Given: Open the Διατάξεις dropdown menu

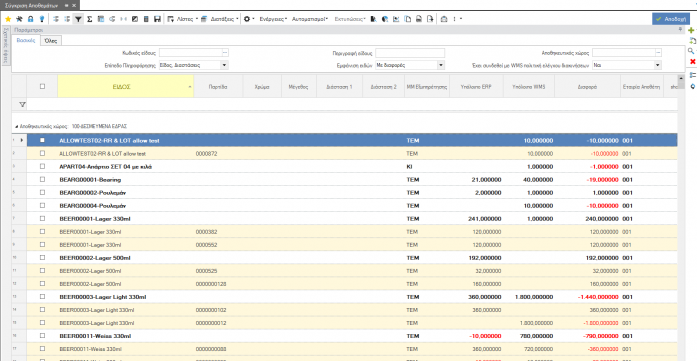Looking at the screenshot, I should click(219, 19).
